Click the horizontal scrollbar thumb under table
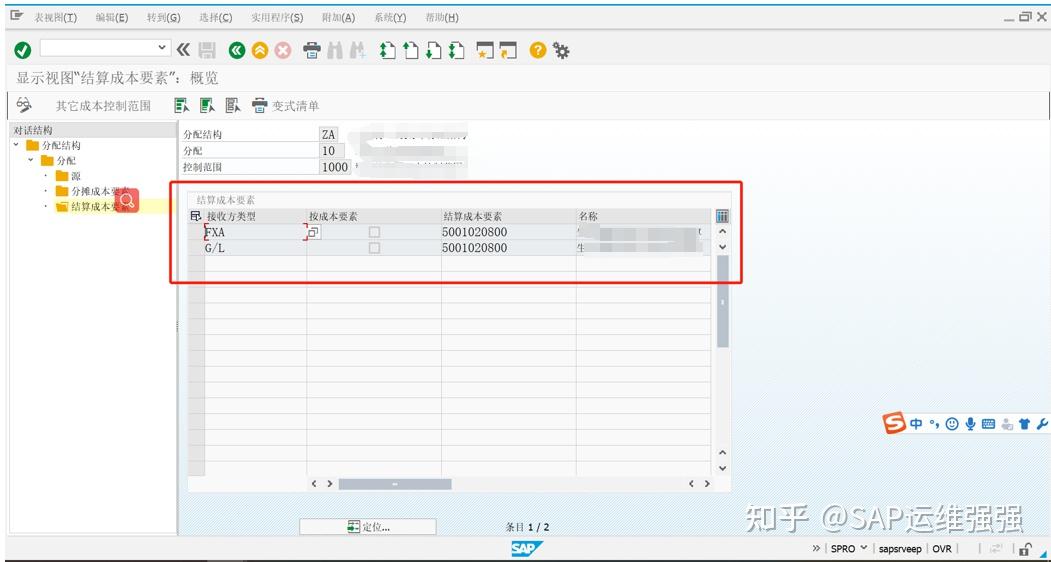The image size is (1051, 562). (x=395, y=484)
